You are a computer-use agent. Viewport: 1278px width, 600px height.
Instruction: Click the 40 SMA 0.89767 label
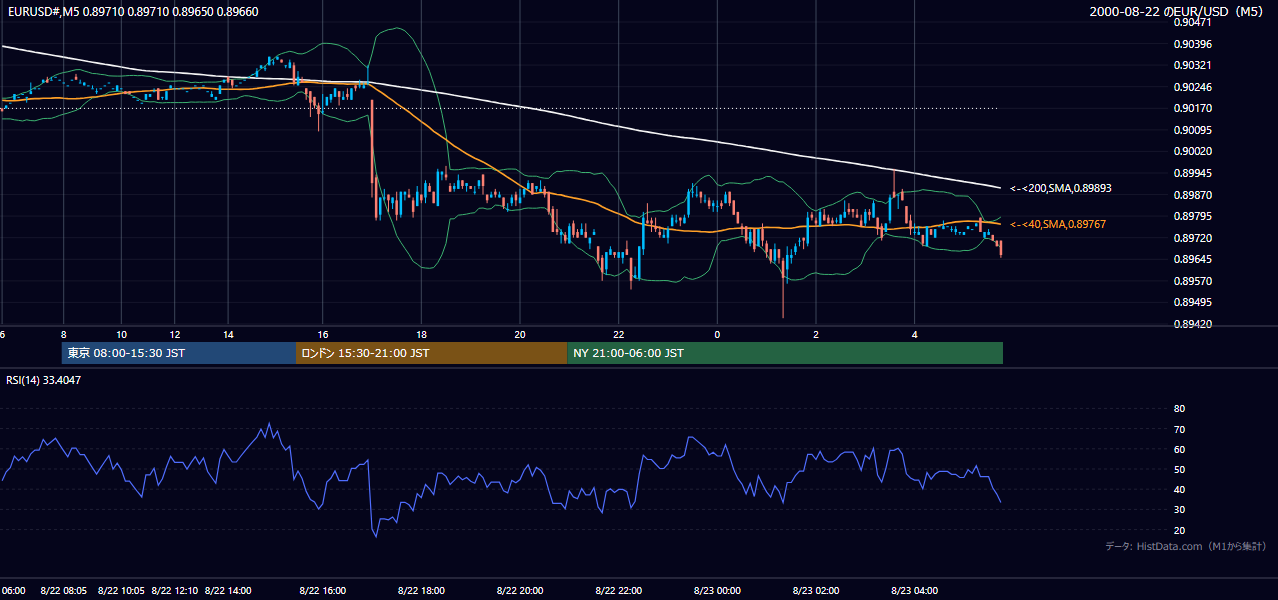[x=1058, y=225]
